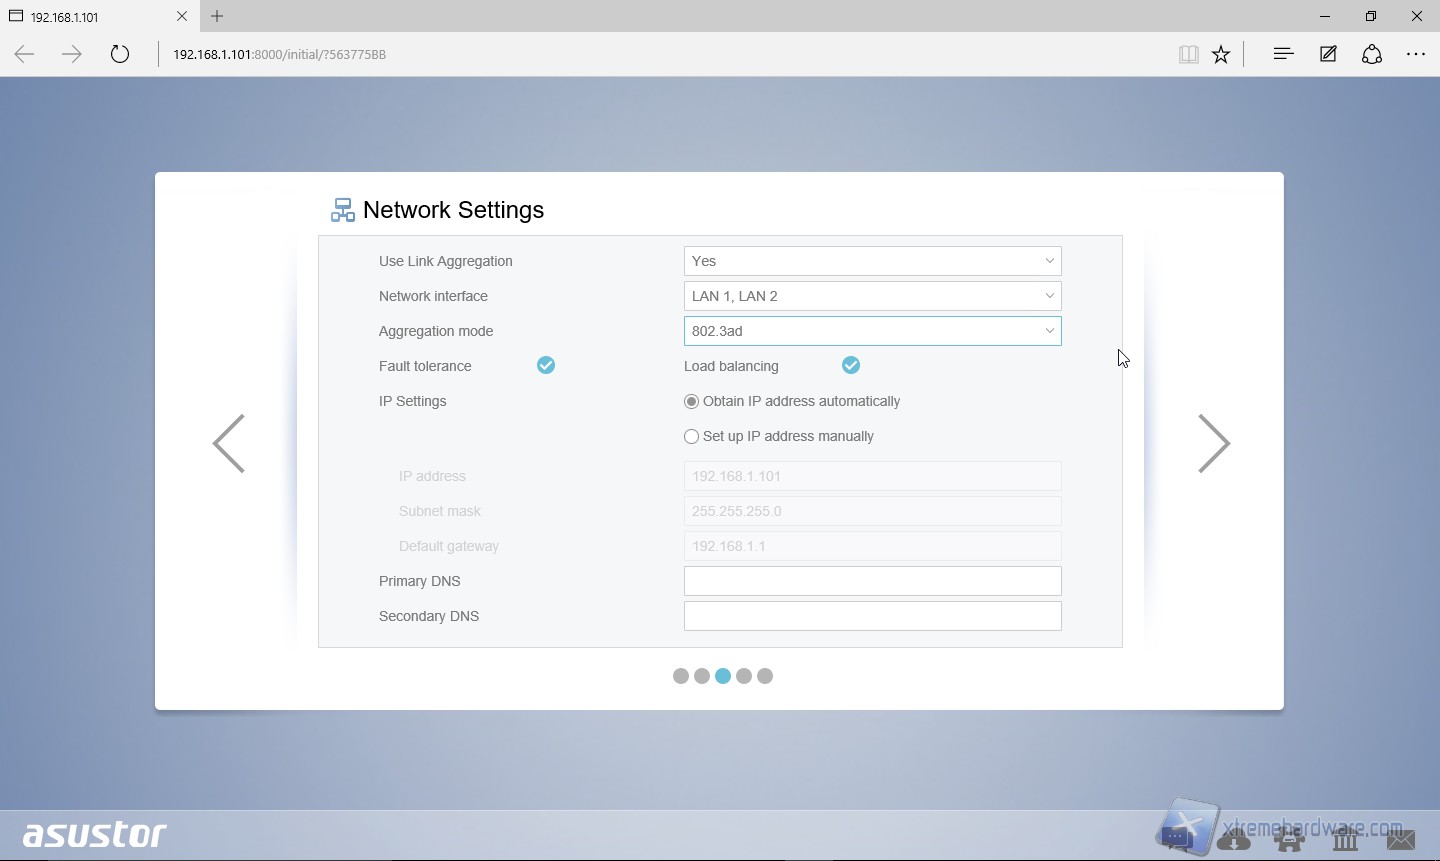Open the reading view icon
Screen dimensions: 1440x861
pos(1188,55)
